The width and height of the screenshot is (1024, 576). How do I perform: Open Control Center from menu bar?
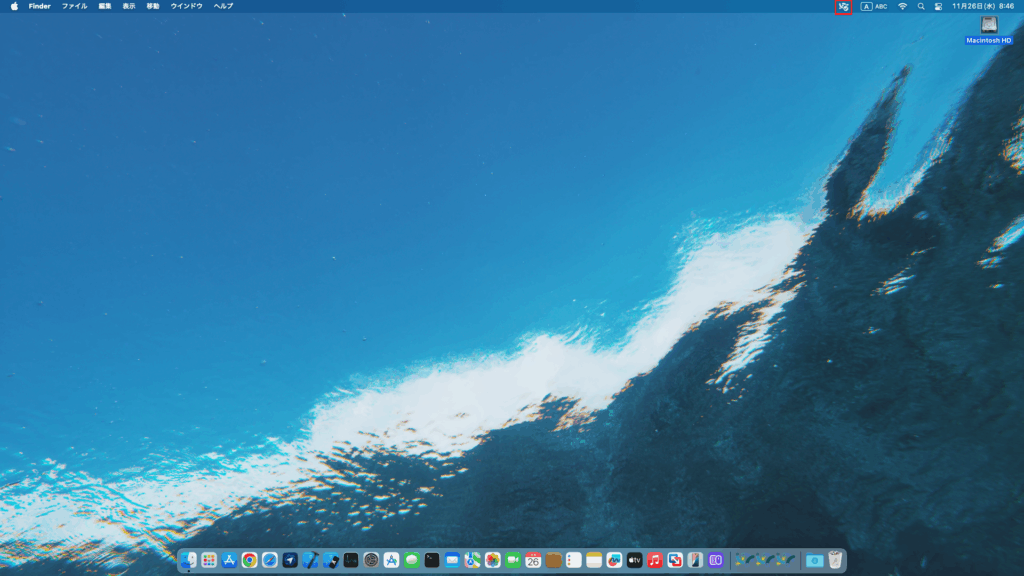[x=938, y=6]
